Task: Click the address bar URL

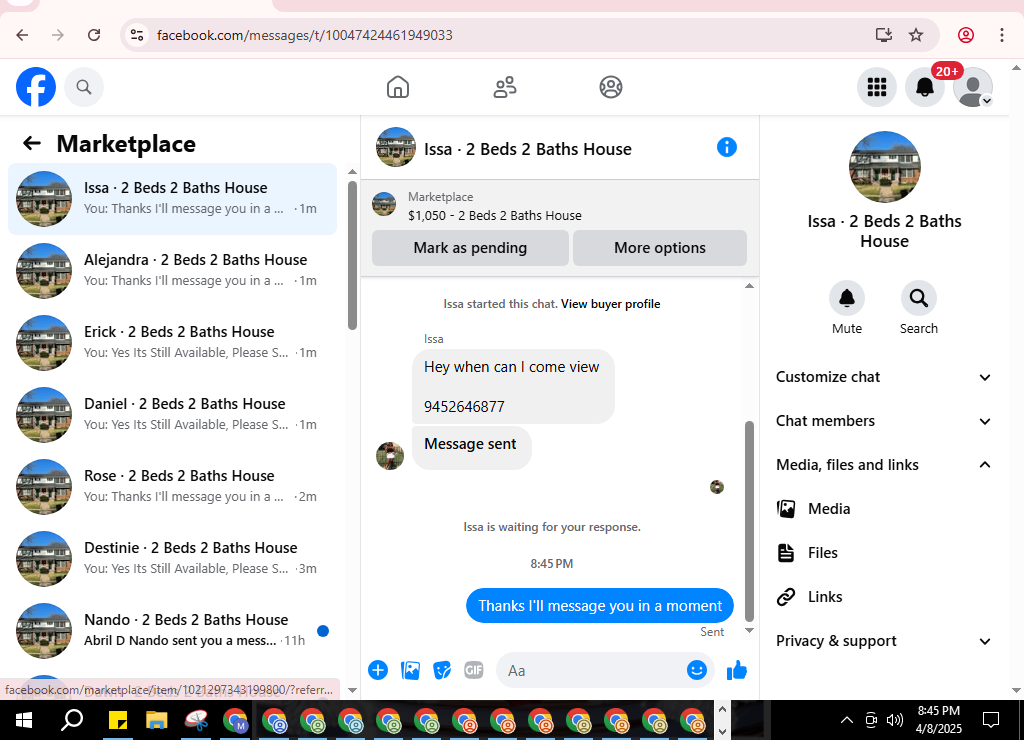Action: coord(304,35)
